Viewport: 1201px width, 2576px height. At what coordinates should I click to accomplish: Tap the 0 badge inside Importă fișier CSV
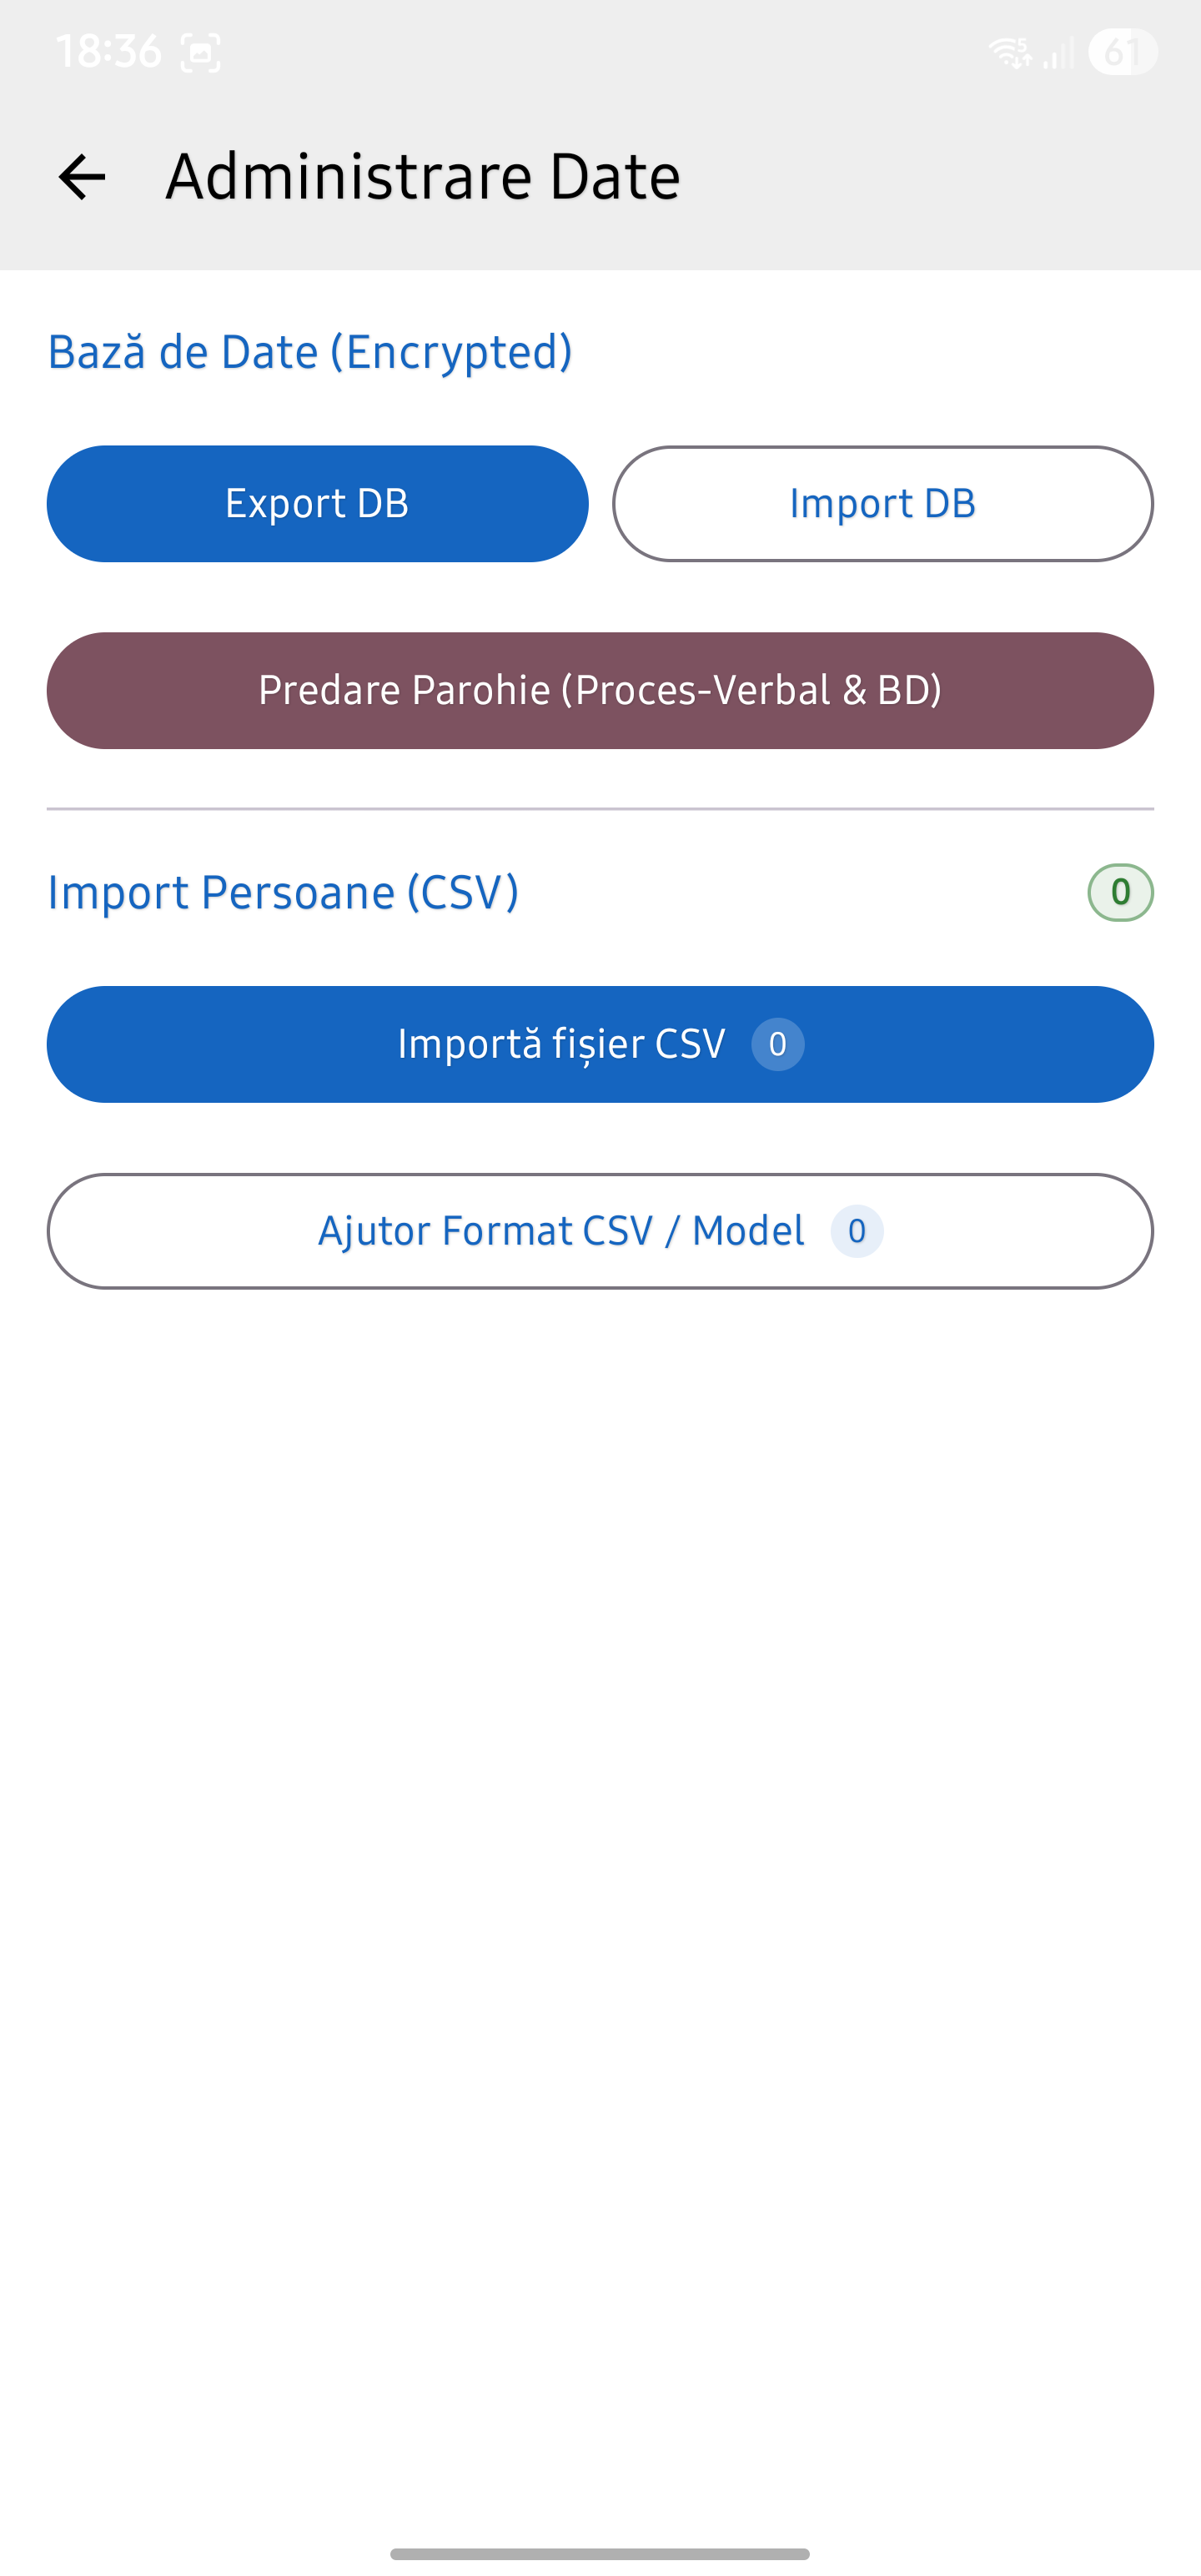[x=777, y=1044]
